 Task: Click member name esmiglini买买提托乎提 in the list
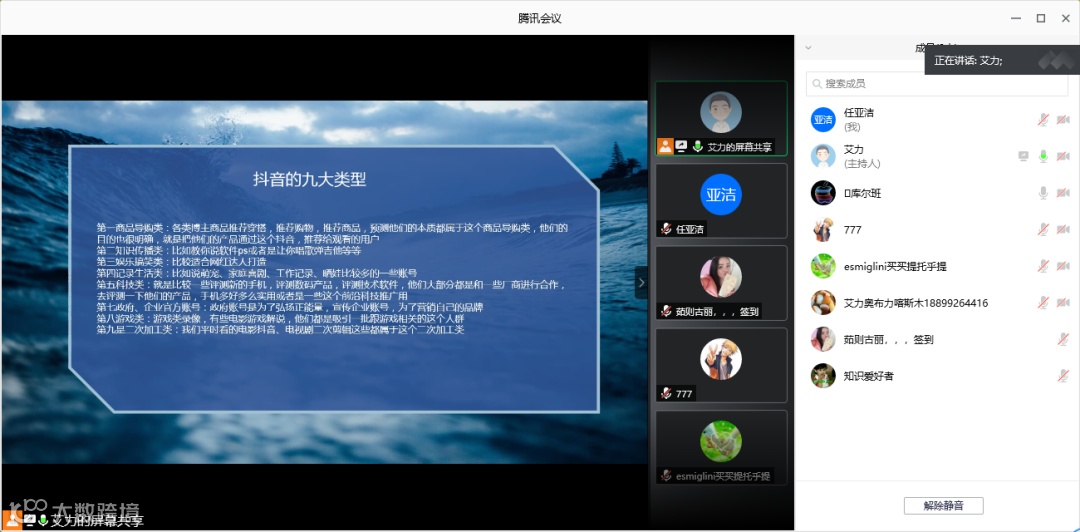[x=895, y=267]
